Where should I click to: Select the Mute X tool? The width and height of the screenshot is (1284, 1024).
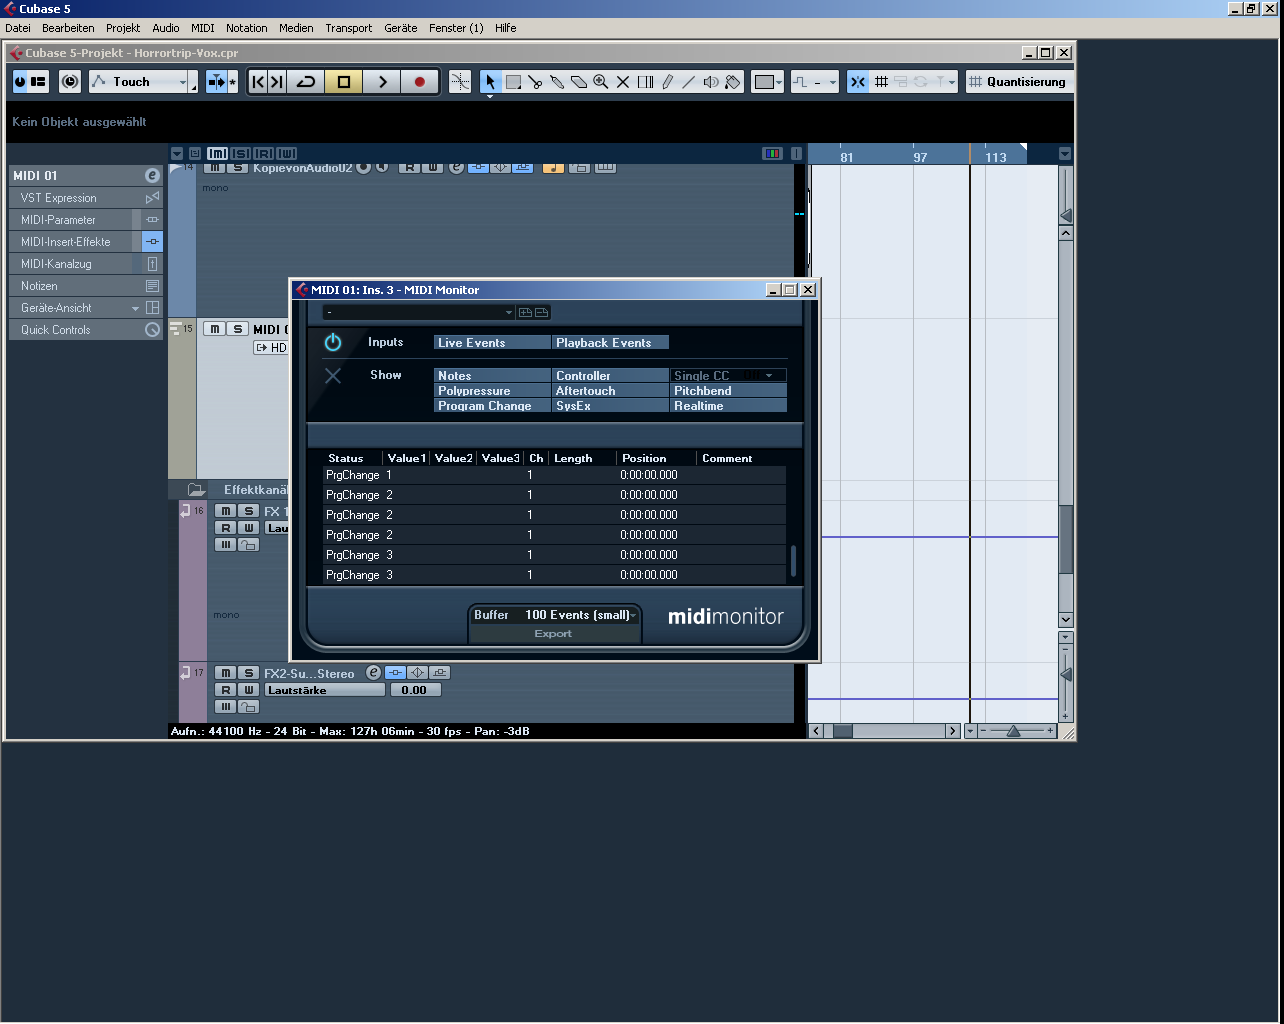[x=623, y=82]
